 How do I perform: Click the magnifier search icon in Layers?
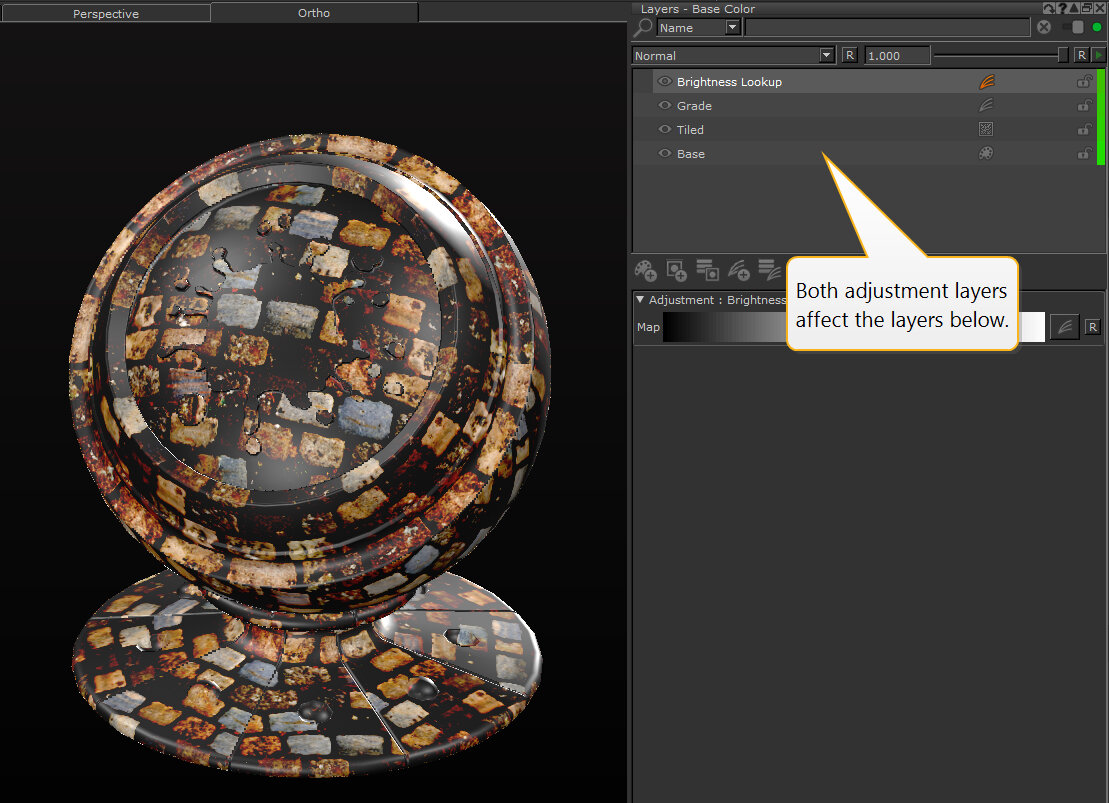pos(644,28)
